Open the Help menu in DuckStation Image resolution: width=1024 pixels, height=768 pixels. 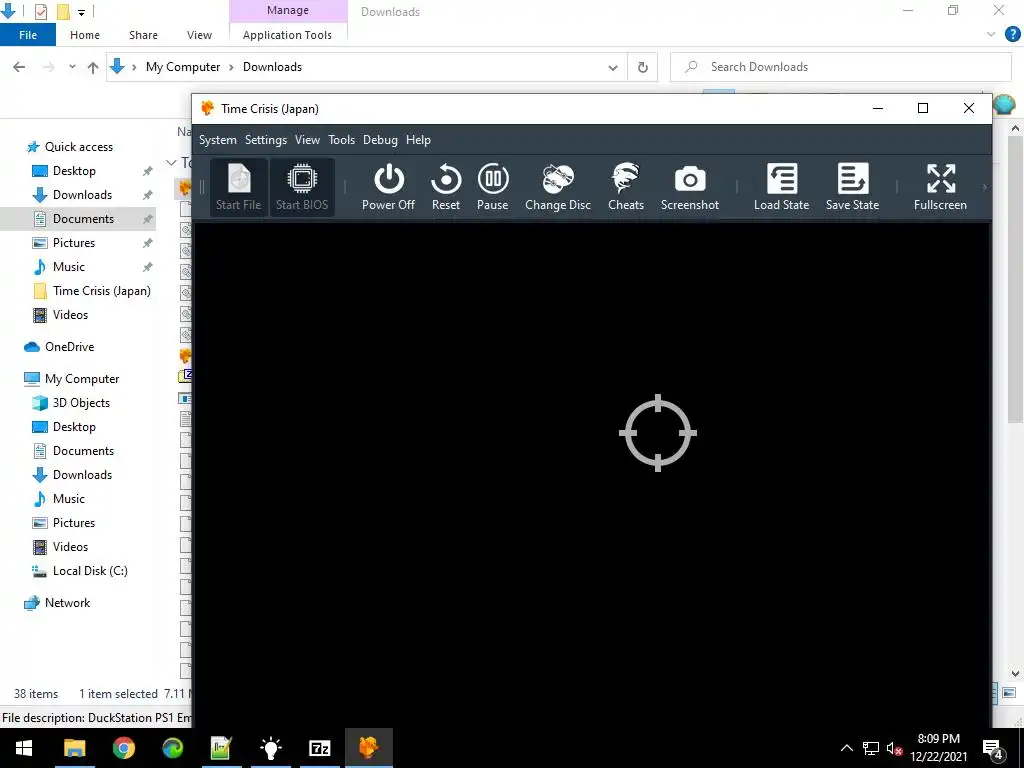(x=418, y=140)
